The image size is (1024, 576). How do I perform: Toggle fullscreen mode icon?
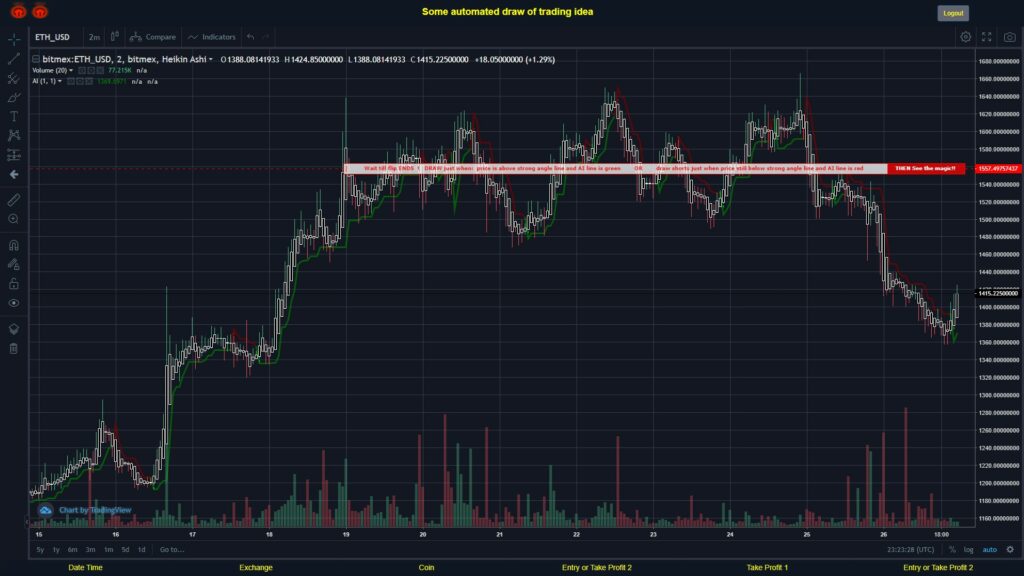(987, 37)
